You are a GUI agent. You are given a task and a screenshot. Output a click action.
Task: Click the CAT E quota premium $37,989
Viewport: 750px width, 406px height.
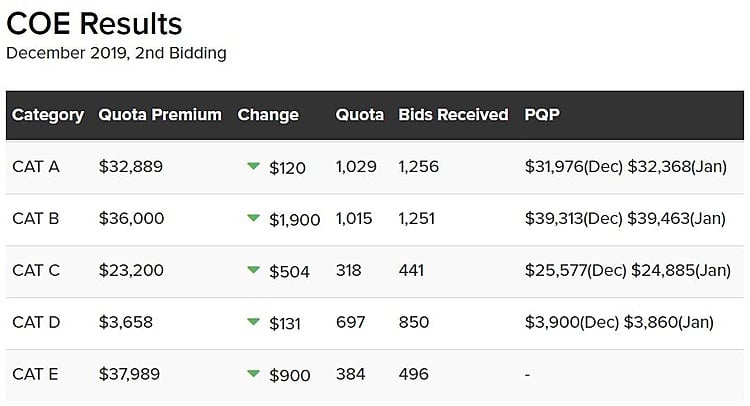[129, 374]
